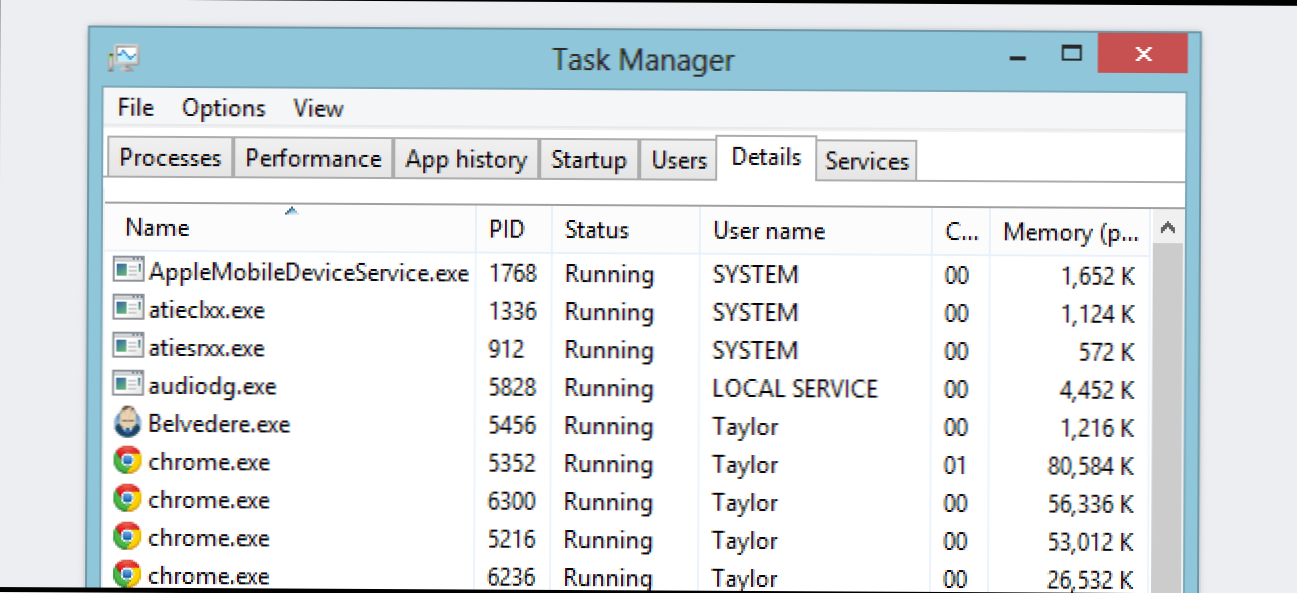Switch to the Performance tab

313,159
